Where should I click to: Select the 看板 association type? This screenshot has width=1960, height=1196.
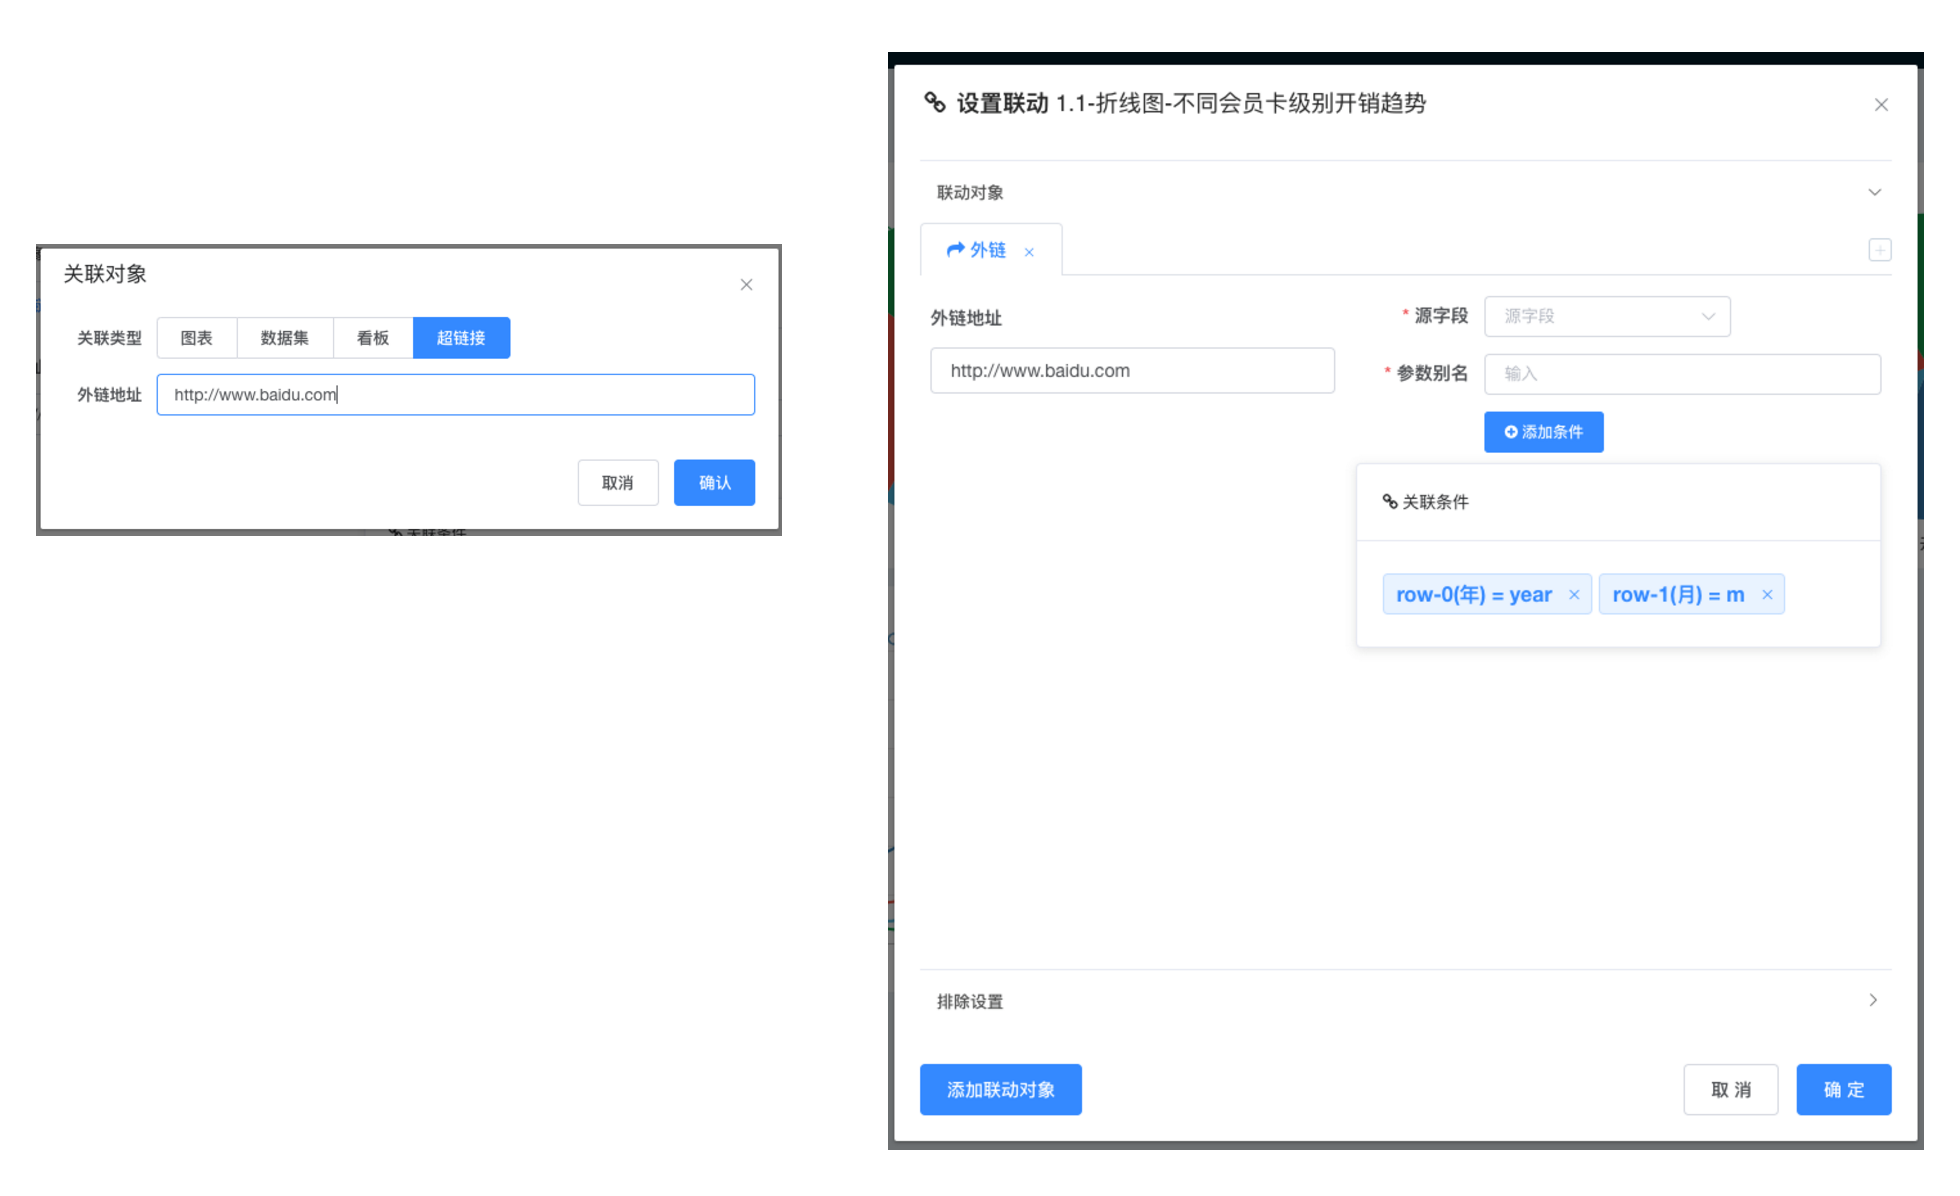(x=373, y=338)
